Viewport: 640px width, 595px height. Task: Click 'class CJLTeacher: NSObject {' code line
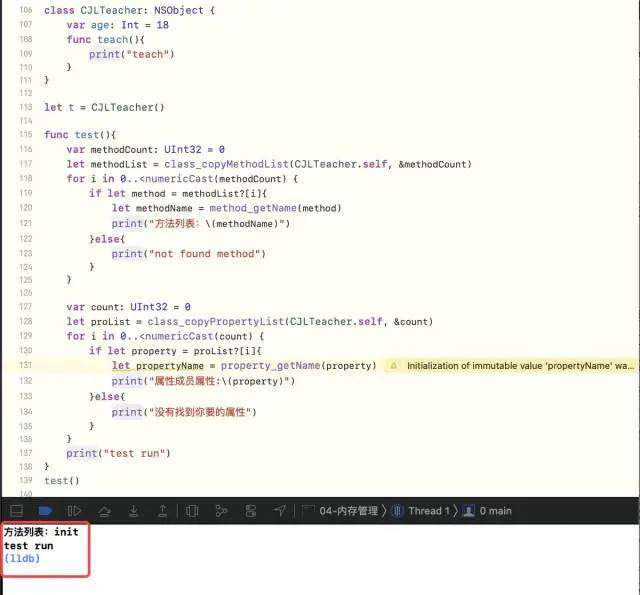tap(129, 10)
